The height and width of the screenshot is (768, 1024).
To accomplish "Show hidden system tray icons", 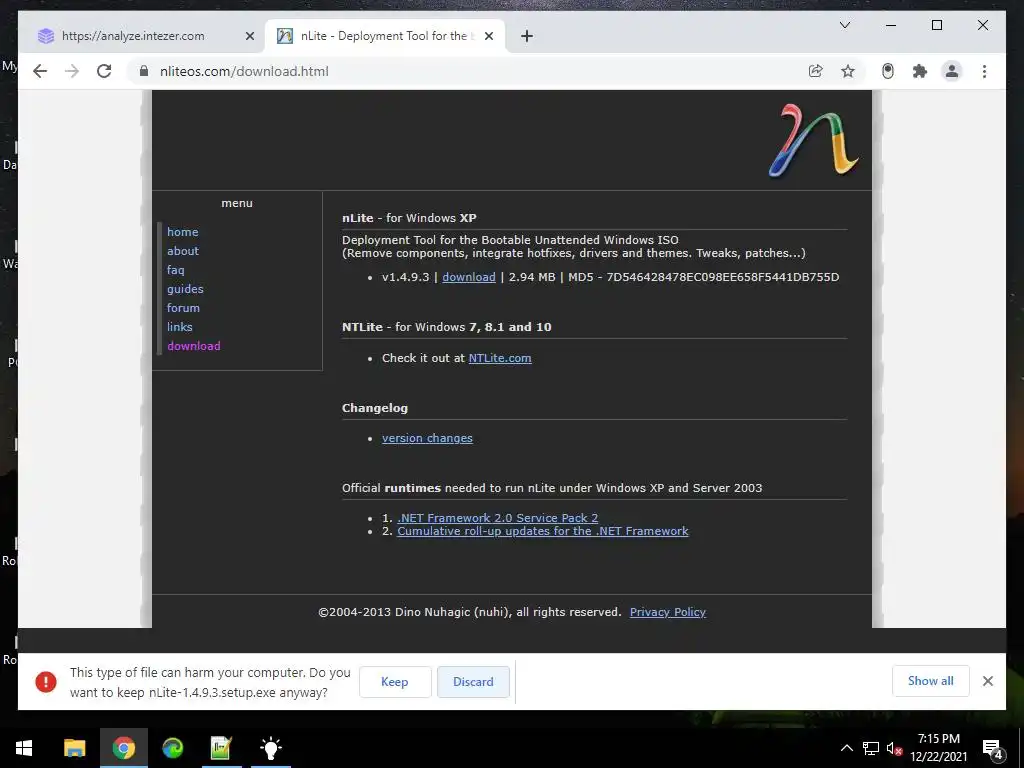I will (x=846, y=748).
